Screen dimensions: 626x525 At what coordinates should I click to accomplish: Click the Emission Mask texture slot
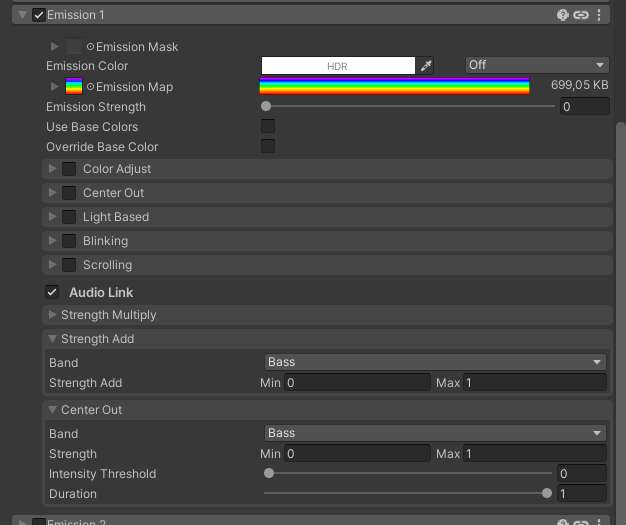(74, 46)
